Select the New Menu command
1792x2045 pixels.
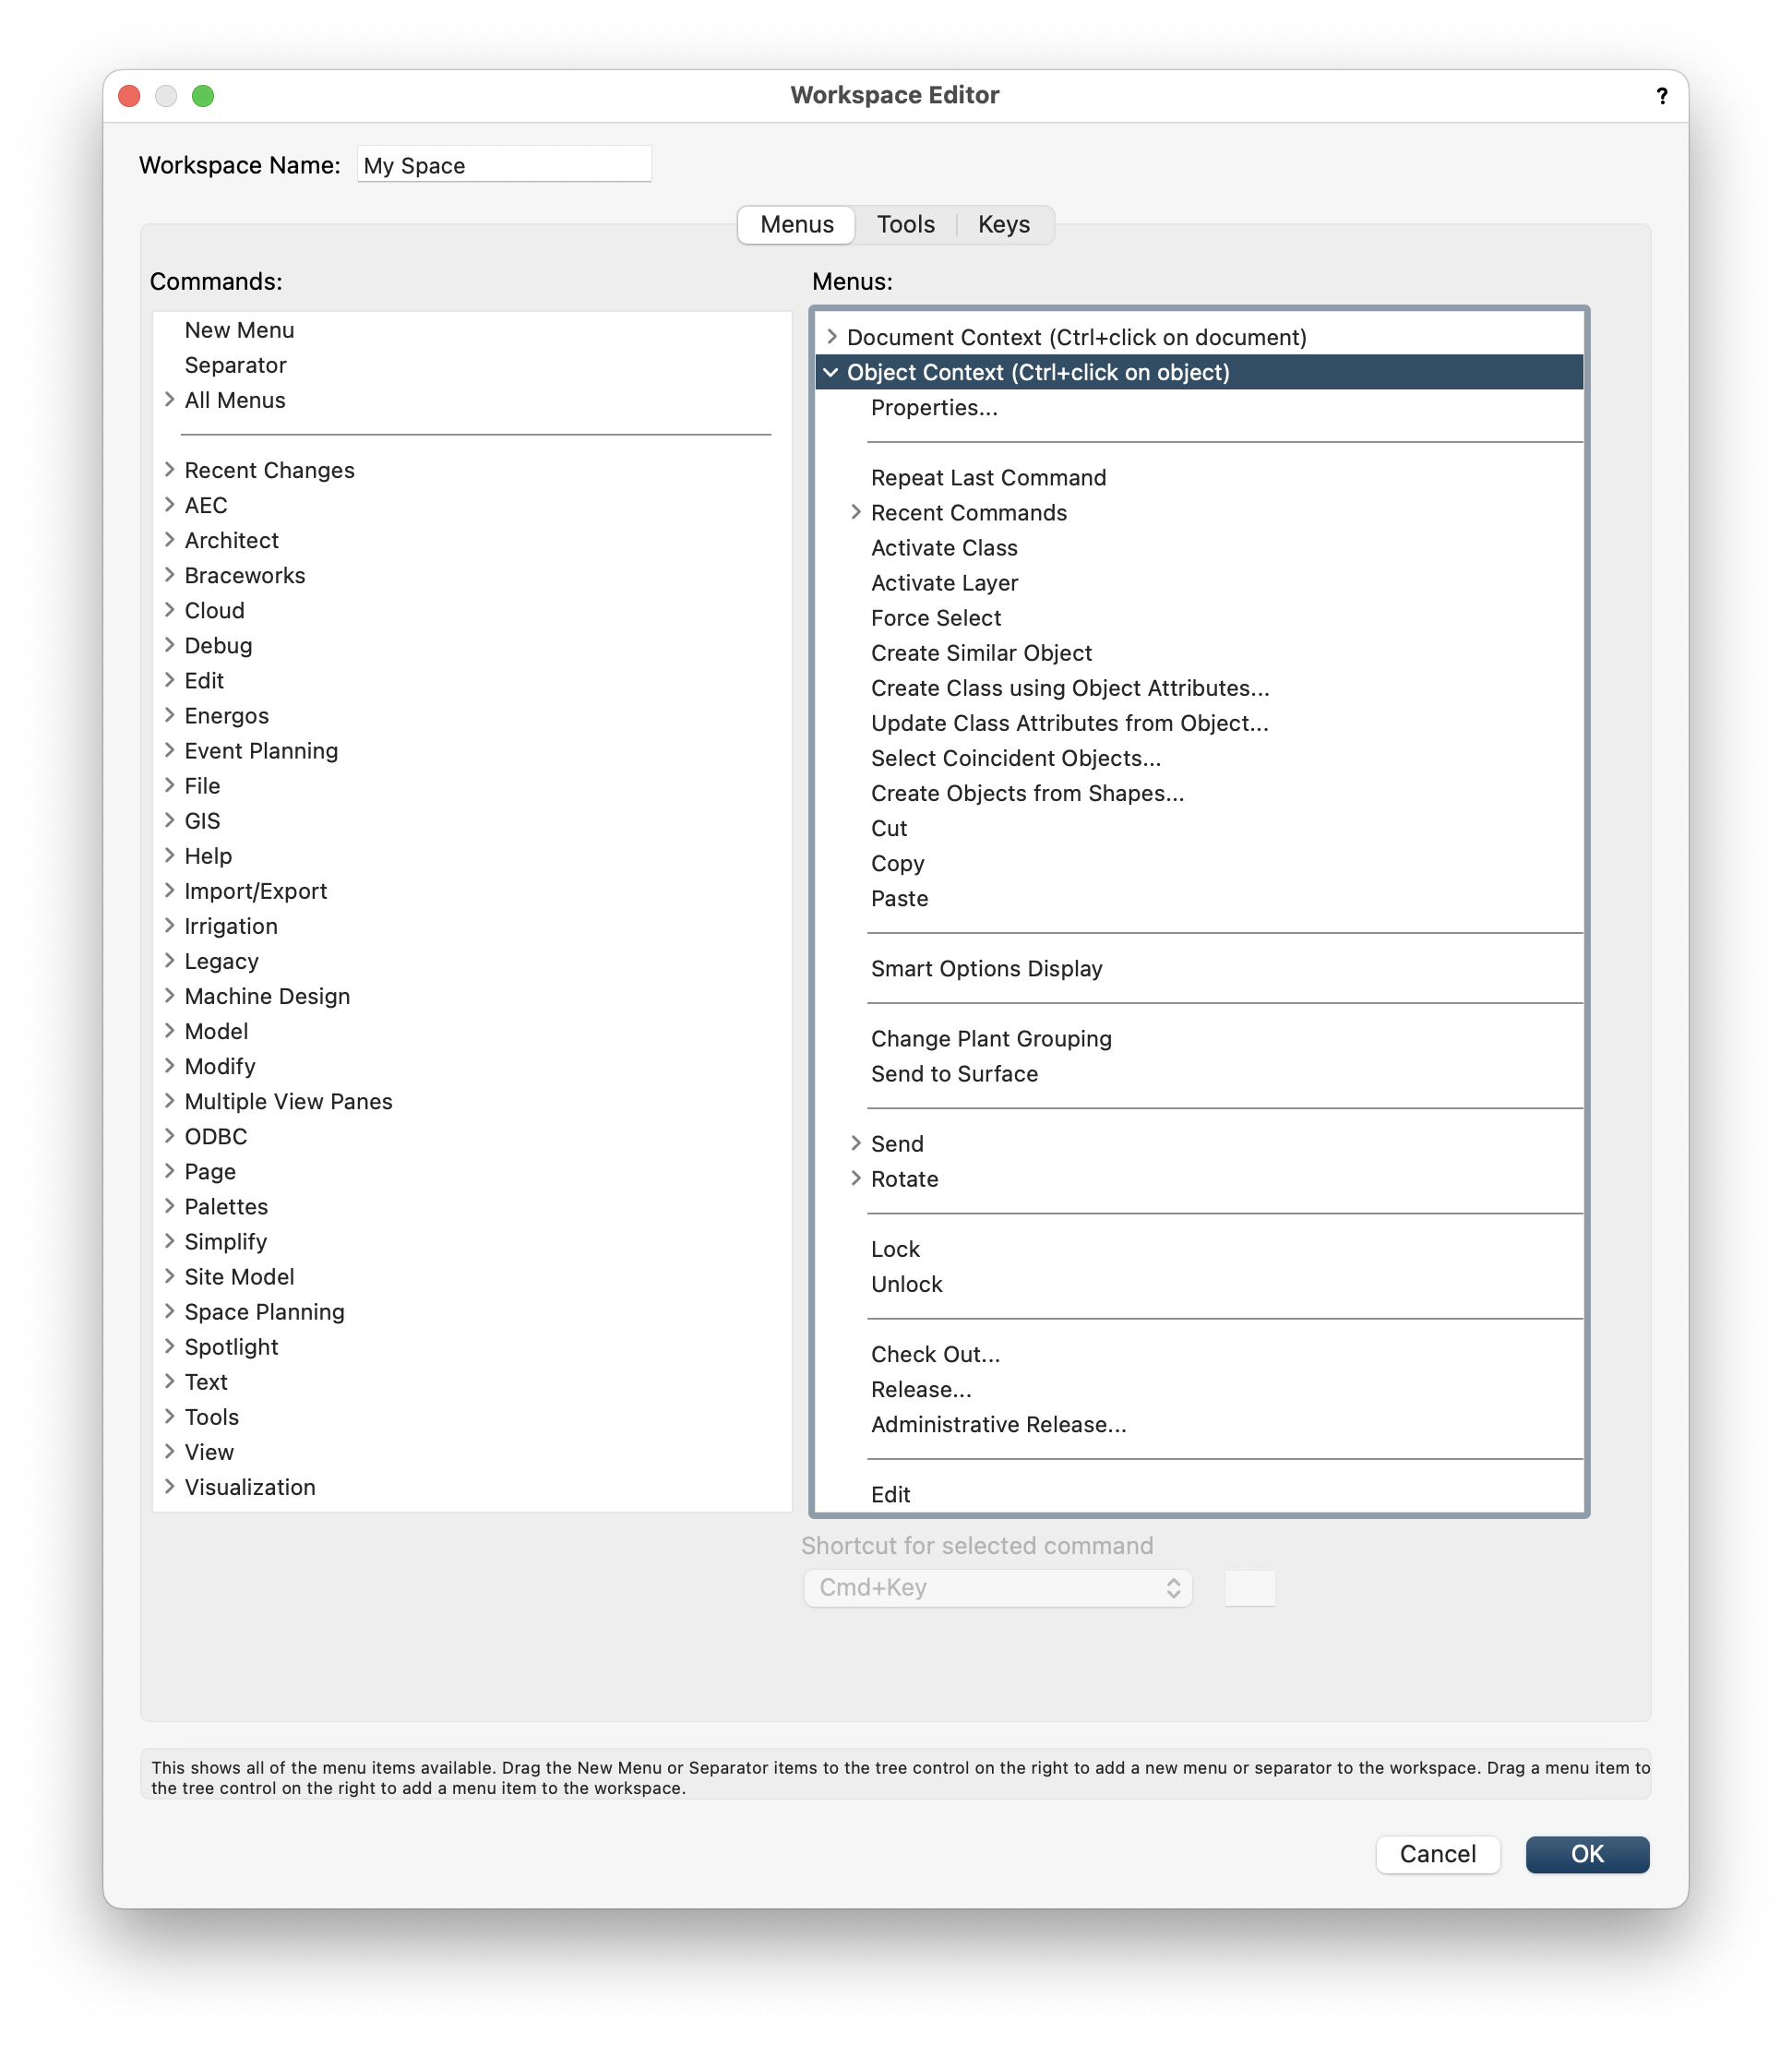[x=239, y=330]
